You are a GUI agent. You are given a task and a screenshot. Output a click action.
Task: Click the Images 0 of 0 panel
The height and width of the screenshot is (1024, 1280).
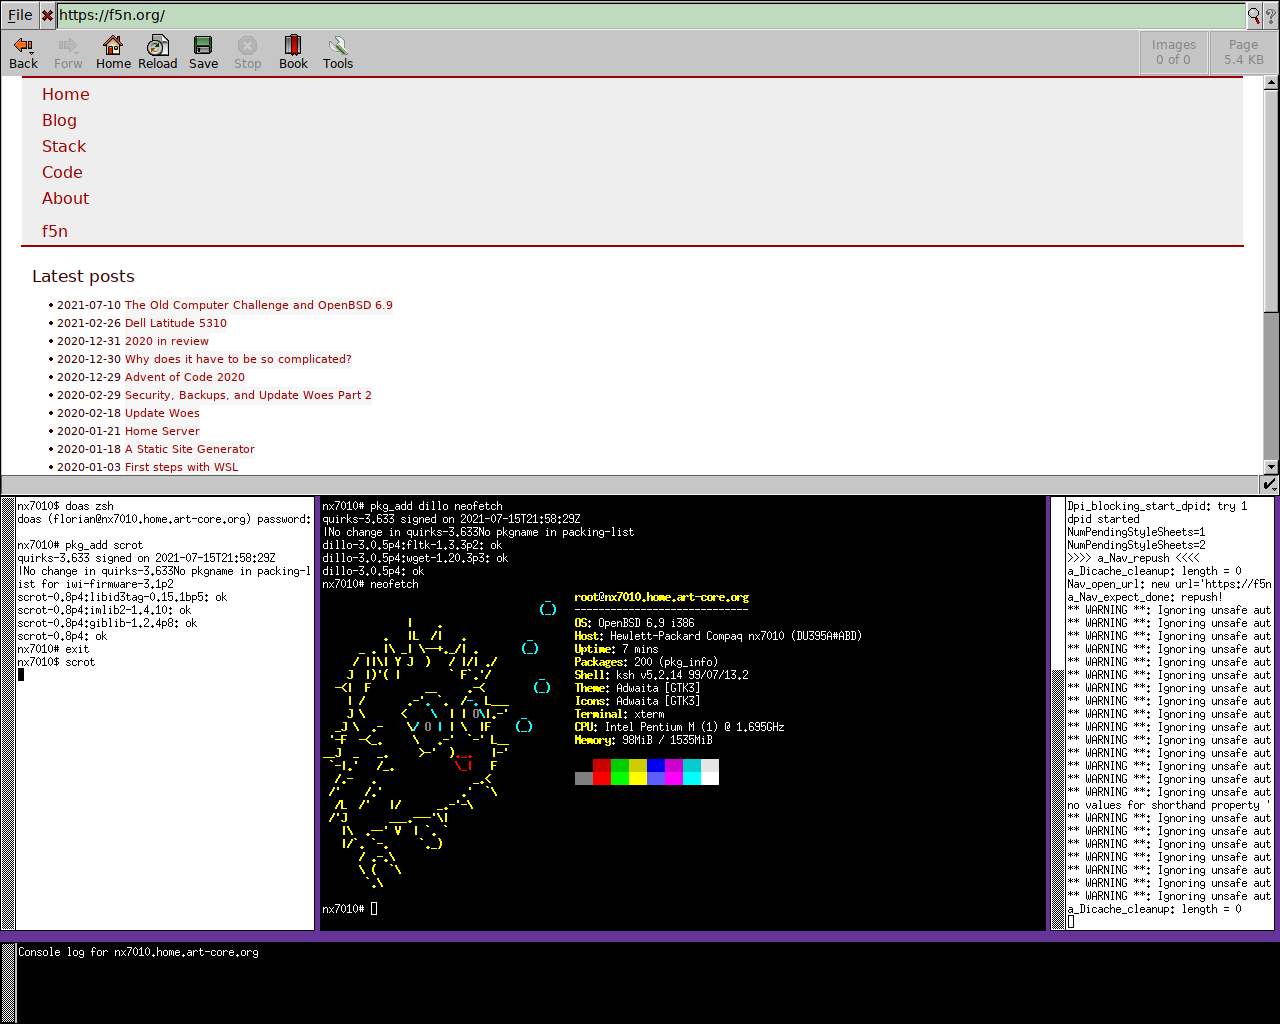click(x=1173, y=51)
